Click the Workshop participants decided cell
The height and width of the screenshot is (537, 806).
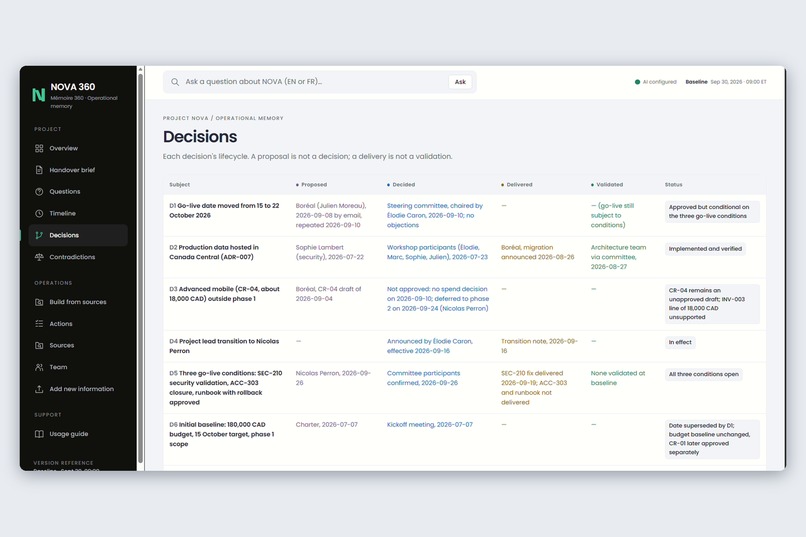coord(437,252)
